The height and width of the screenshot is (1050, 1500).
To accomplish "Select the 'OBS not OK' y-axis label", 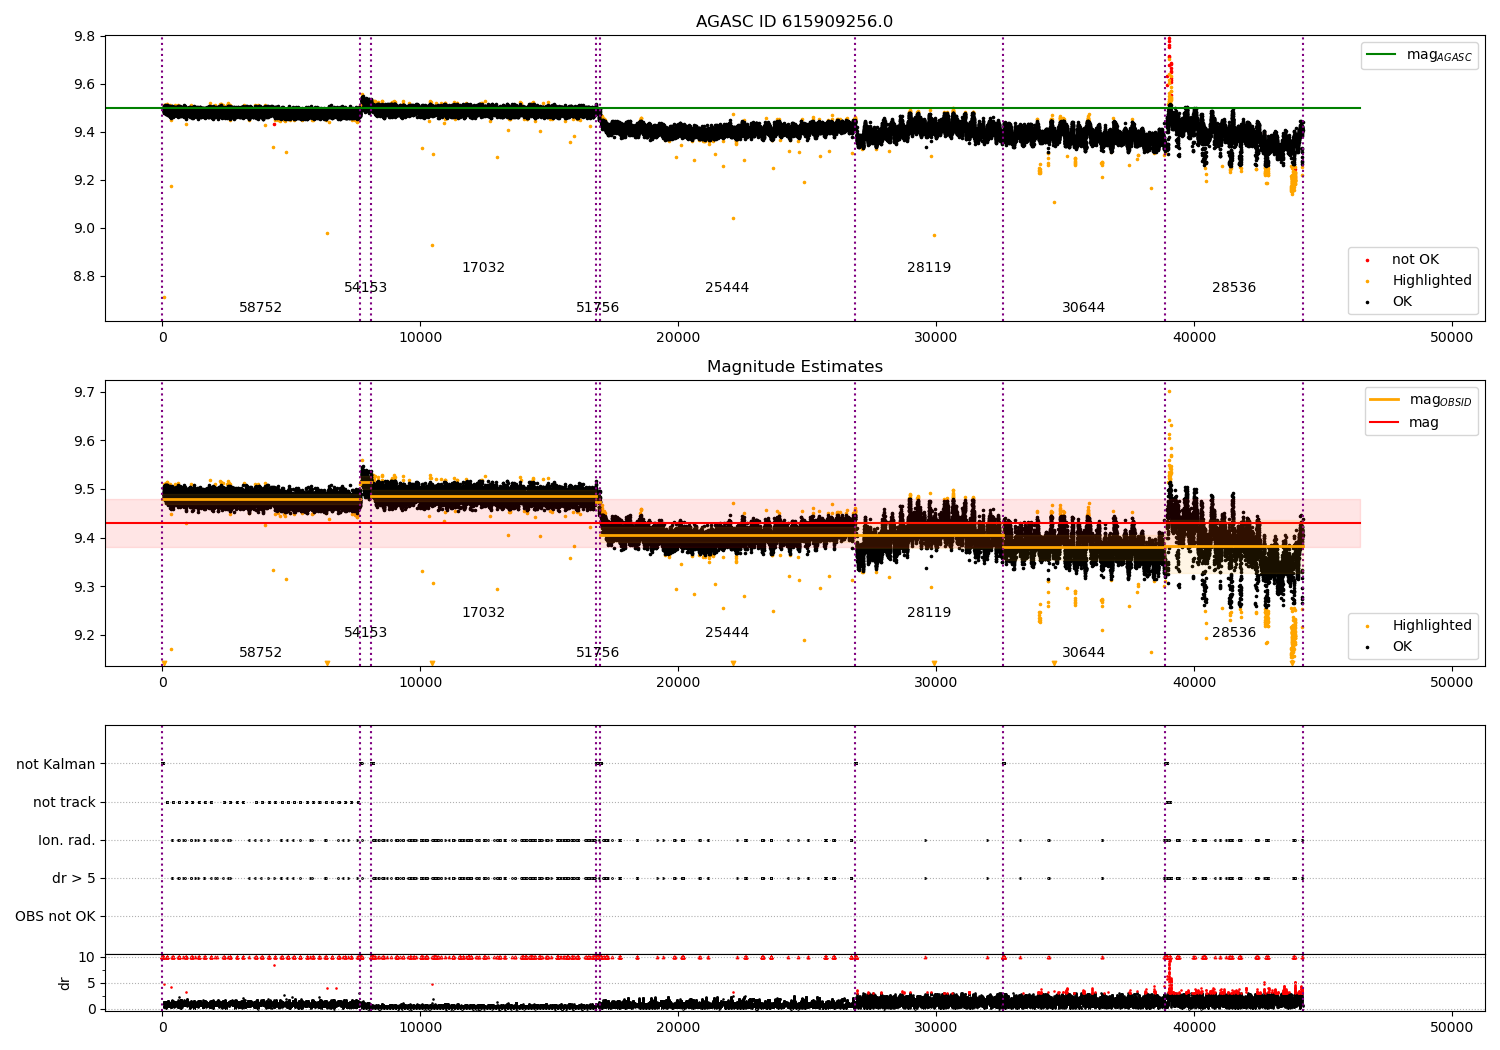I will click(x=55, y=916).
